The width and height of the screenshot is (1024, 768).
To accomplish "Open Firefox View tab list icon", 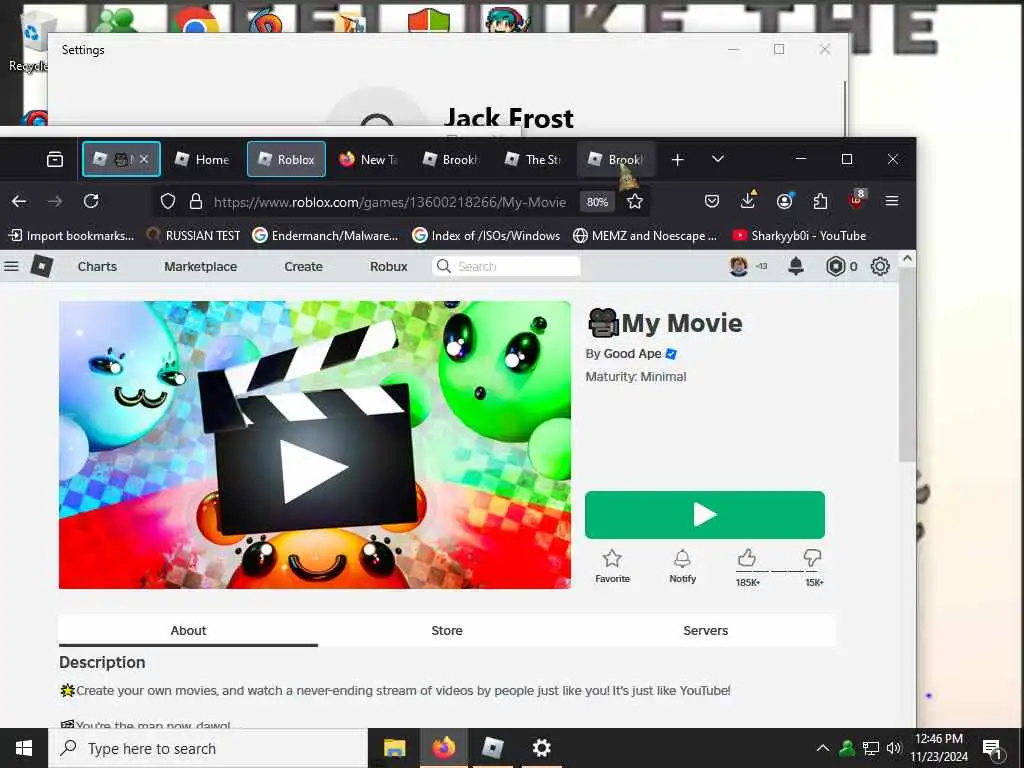I will pos(55,159).
